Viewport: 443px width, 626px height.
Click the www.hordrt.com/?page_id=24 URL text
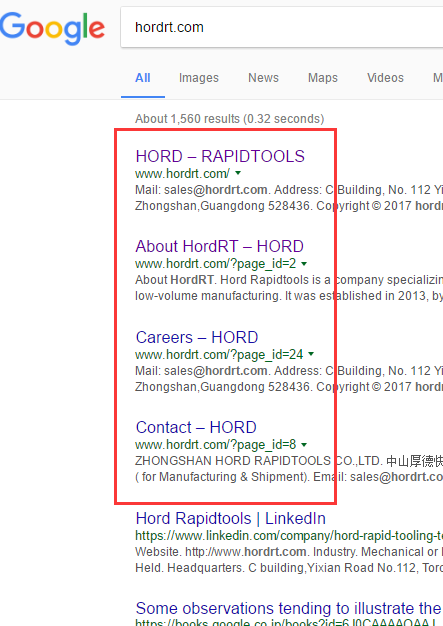tap(219, 354)
